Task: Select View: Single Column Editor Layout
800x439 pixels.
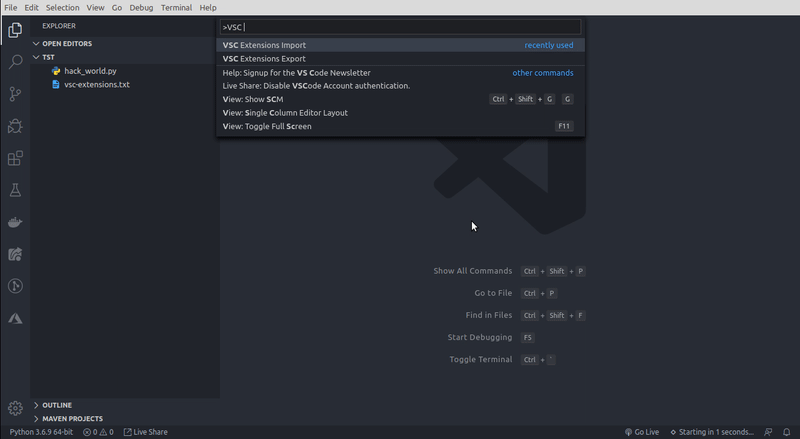Action: (x=401, y=113)
